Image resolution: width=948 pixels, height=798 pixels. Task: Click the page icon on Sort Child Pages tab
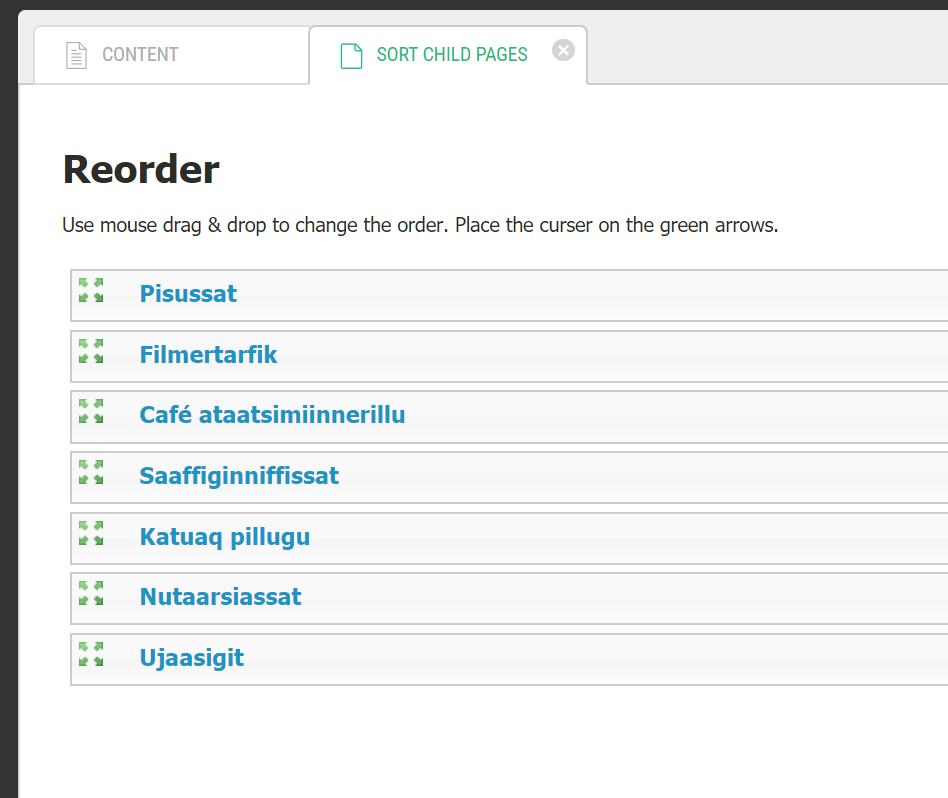click(351, 55)
